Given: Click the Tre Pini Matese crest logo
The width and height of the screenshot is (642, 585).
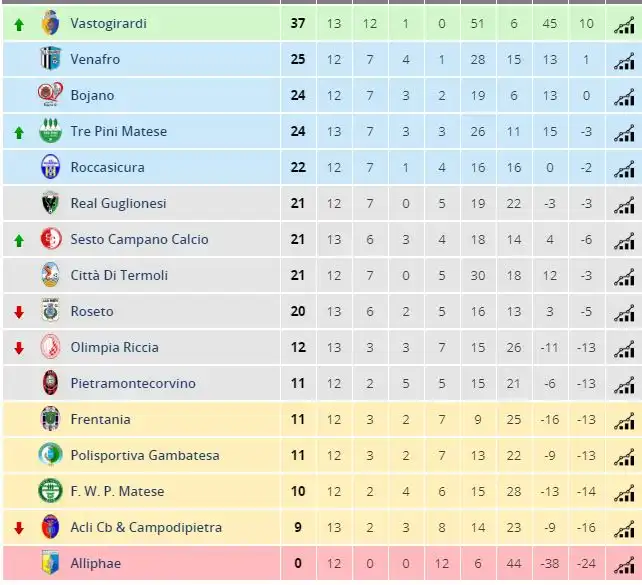Looking at the screenshot, I should pos(50,131).
